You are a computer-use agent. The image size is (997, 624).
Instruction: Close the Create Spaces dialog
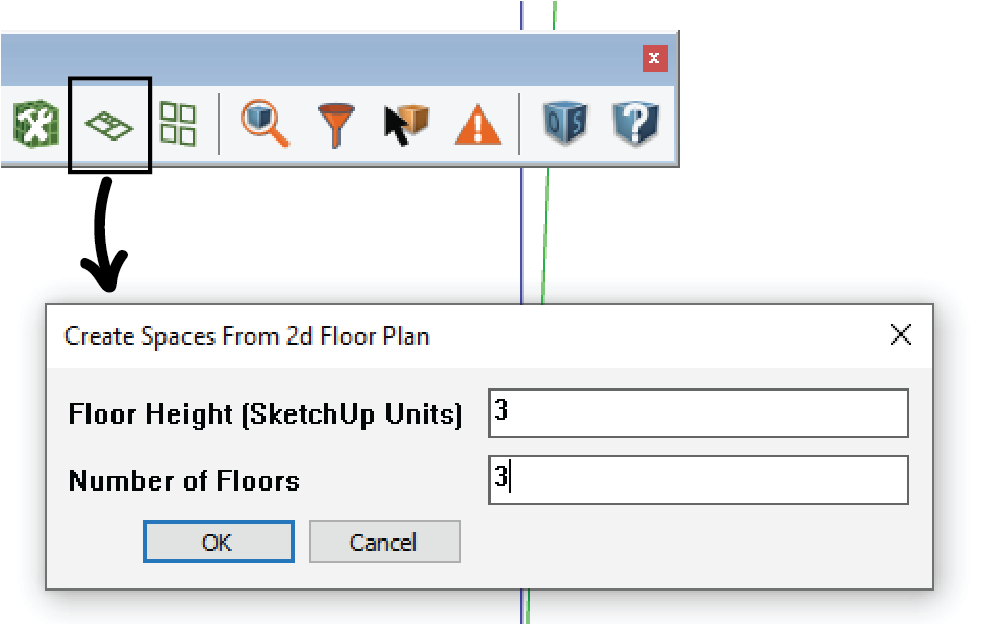[x=900, y=335]
